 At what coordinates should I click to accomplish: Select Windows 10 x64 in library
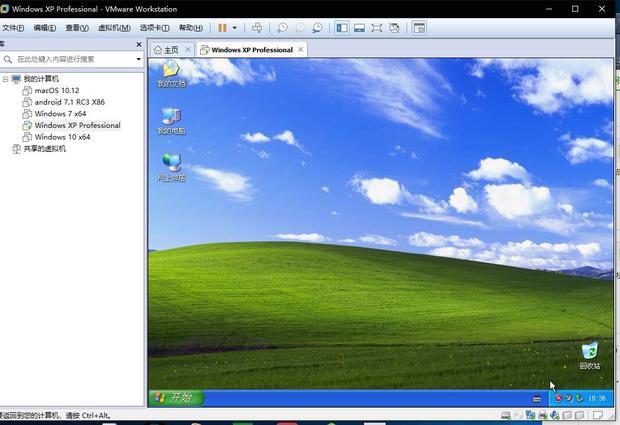62,137
